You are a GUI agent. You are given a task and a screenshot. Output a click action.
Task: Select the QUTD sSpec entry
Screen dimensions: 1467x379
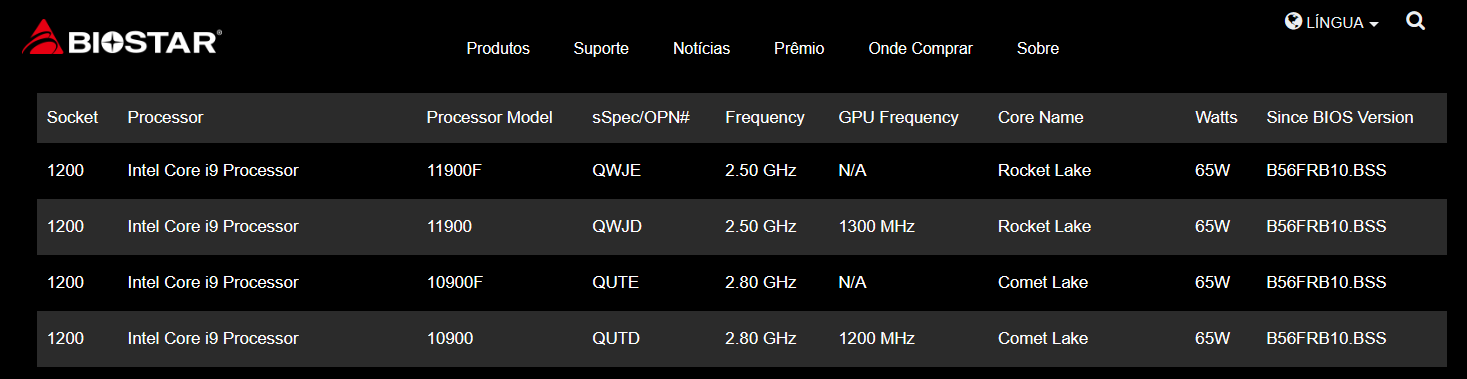click(616, 339)
